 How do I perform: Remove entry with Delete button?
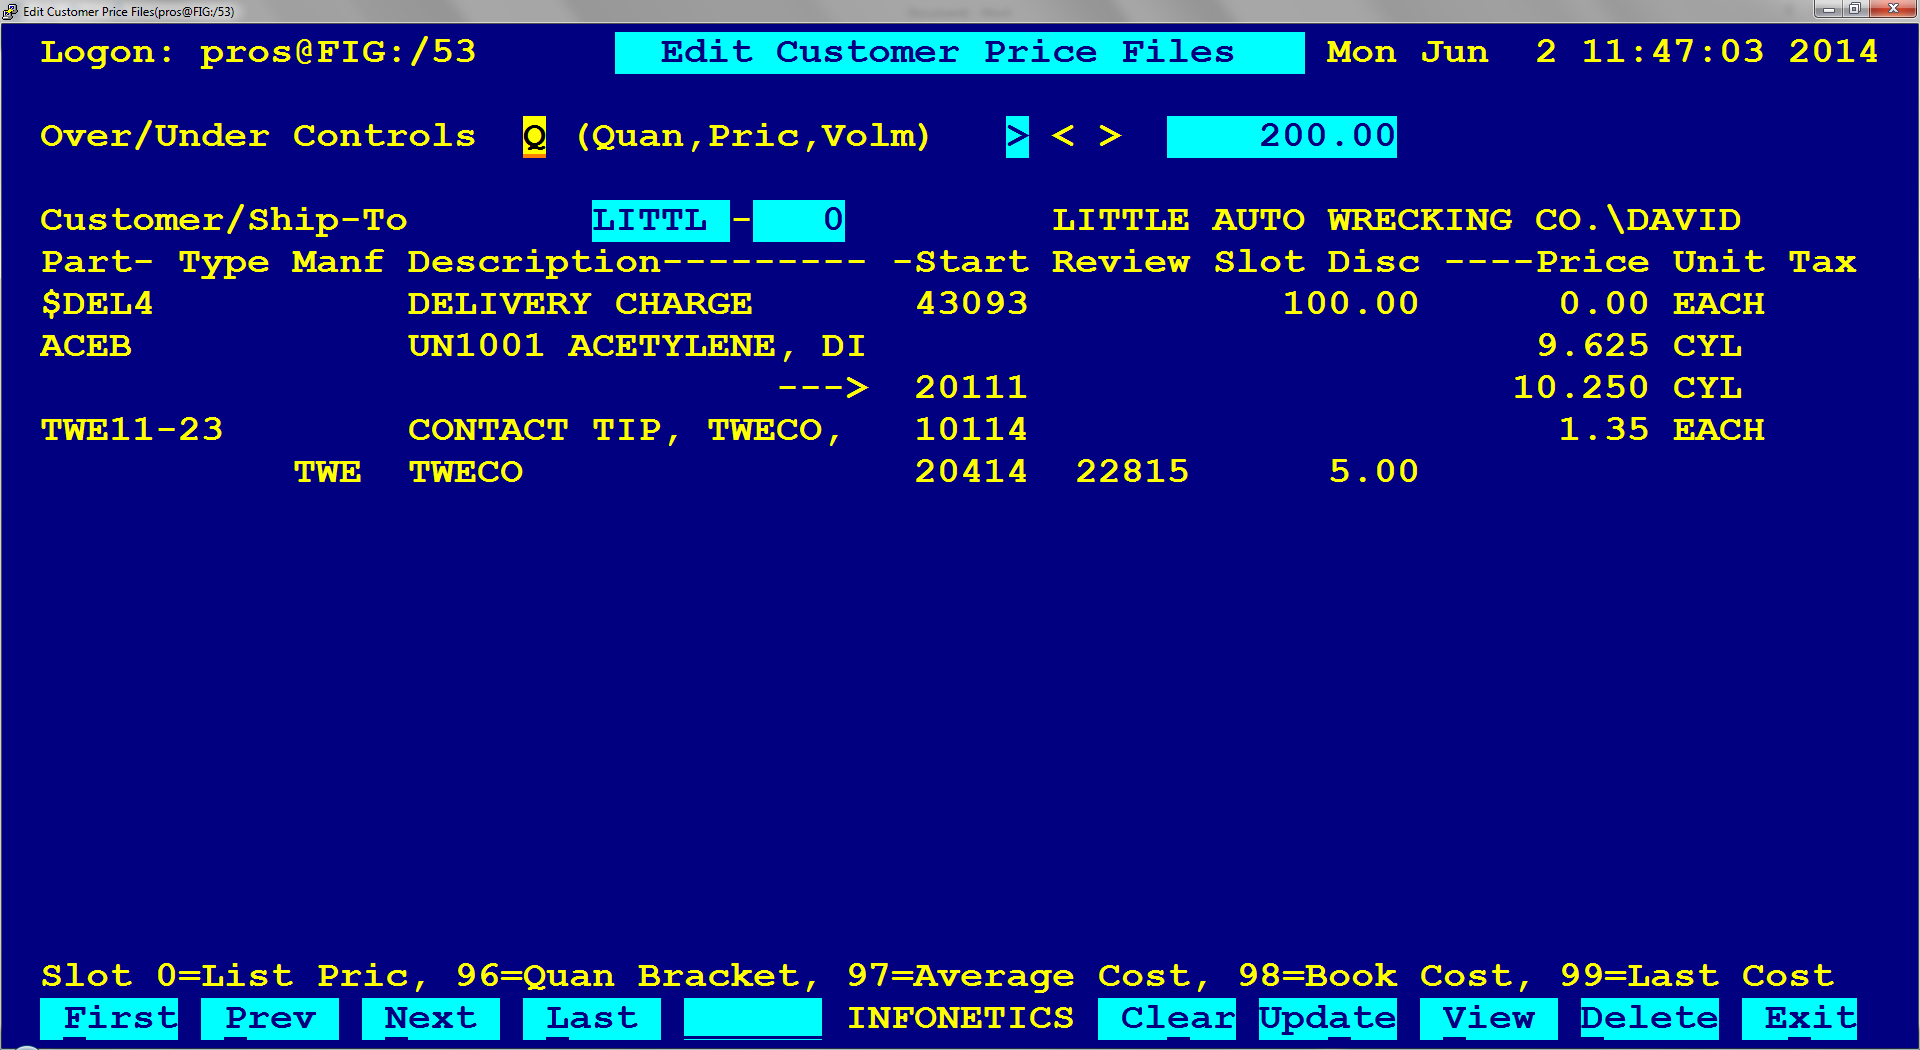[1650, 1018]
